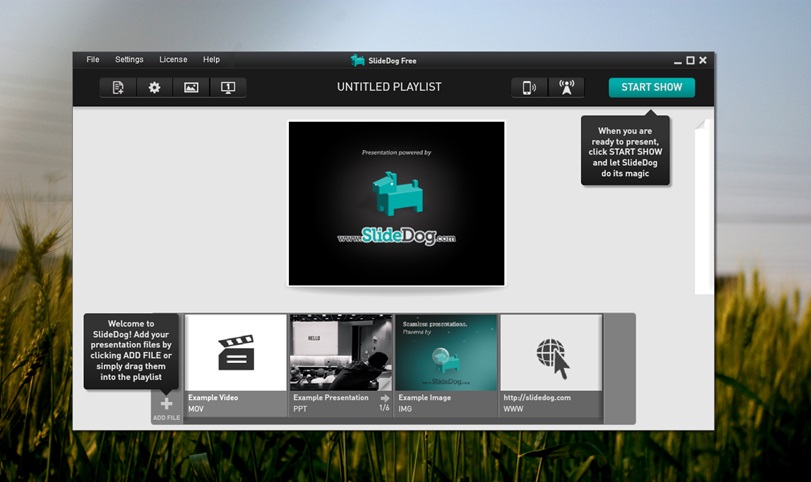811x482 pixels.
Task: Click the SlideDog preview slide
Action: [396, 203]
